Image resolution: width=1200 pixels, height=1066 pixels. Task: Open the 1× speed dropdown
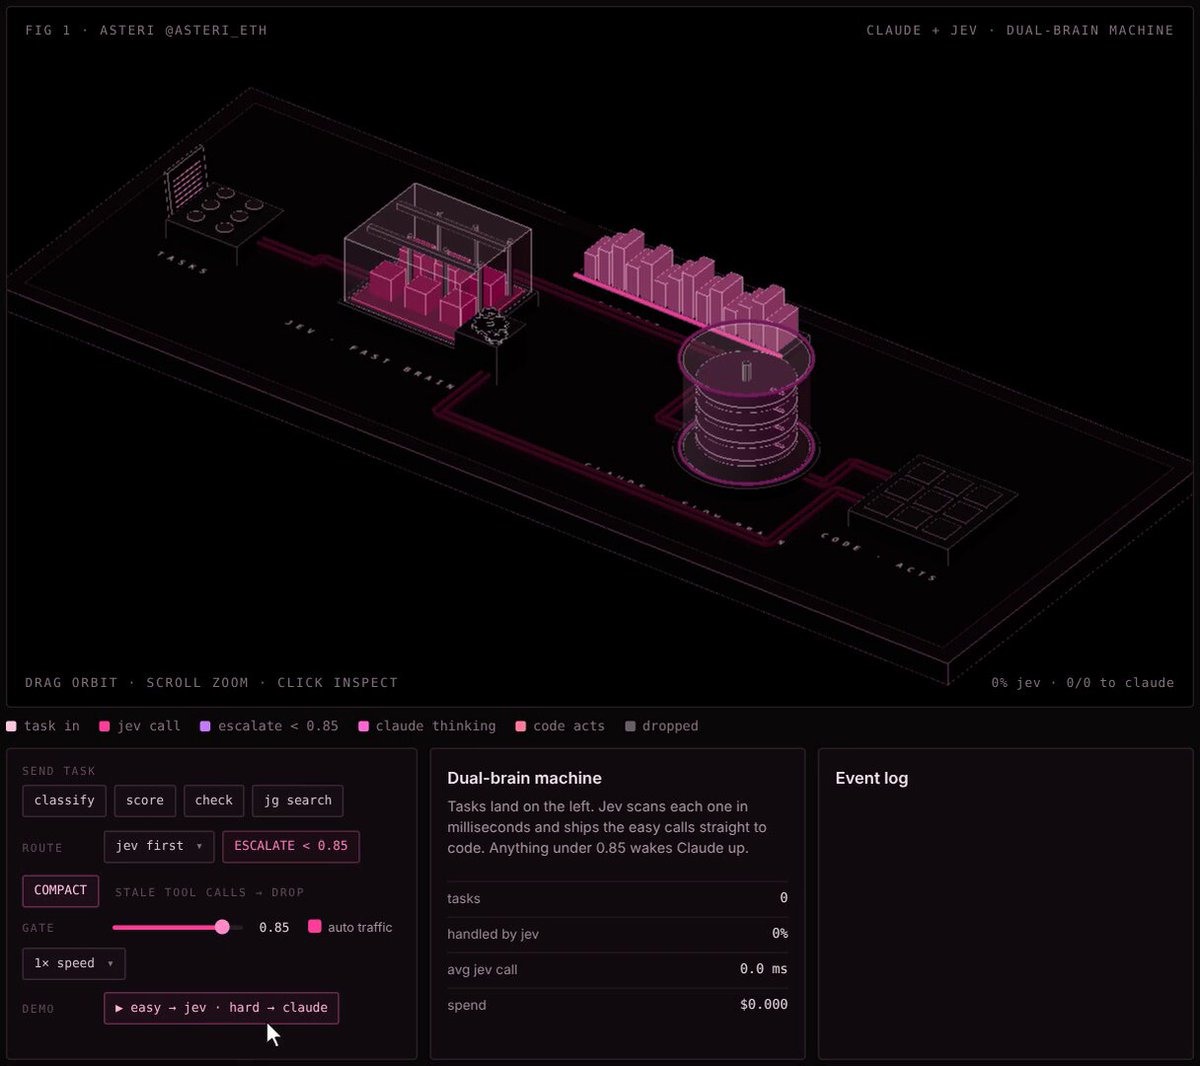point(74,963)
